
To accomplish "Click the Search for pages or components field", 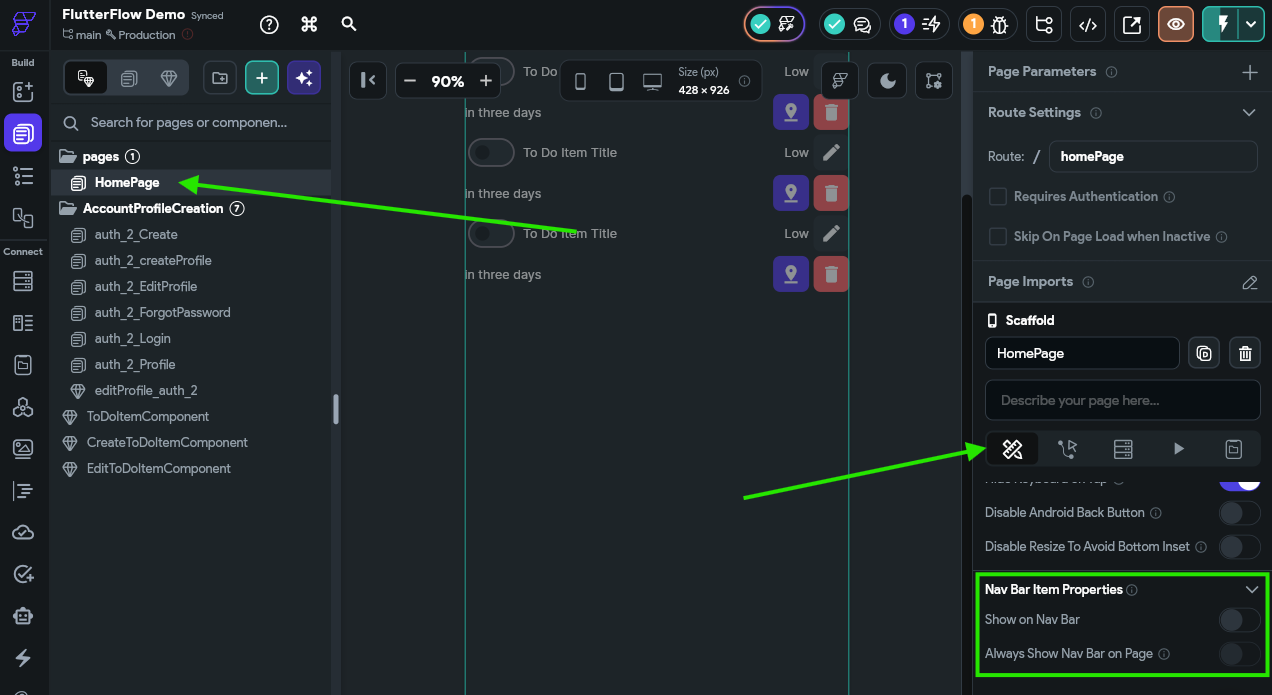I will pos(191,123).
